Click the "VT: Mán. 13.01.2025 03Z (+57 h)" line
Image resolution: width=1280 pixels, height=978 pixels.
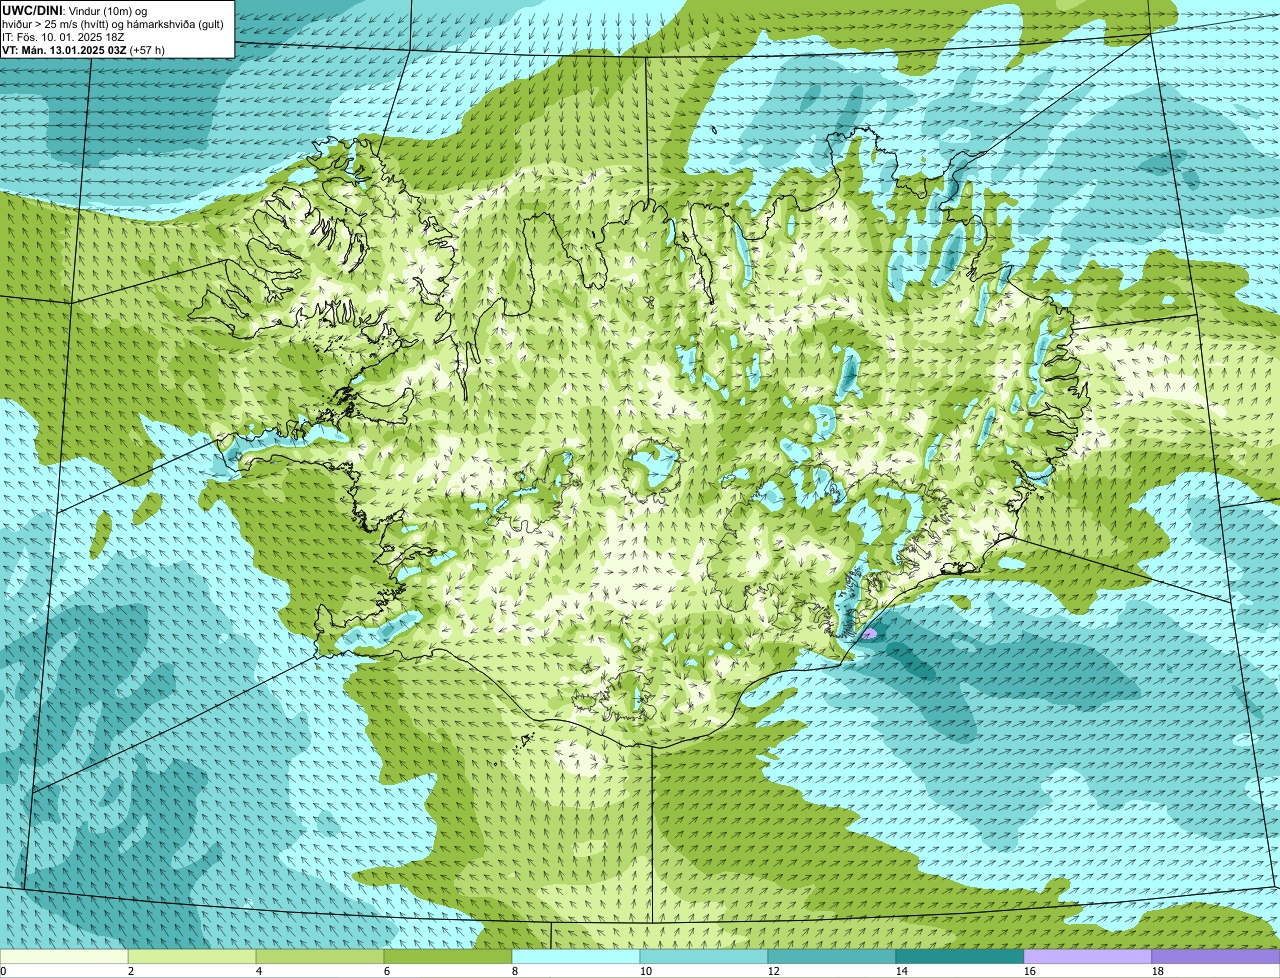[x=84, y=49]
